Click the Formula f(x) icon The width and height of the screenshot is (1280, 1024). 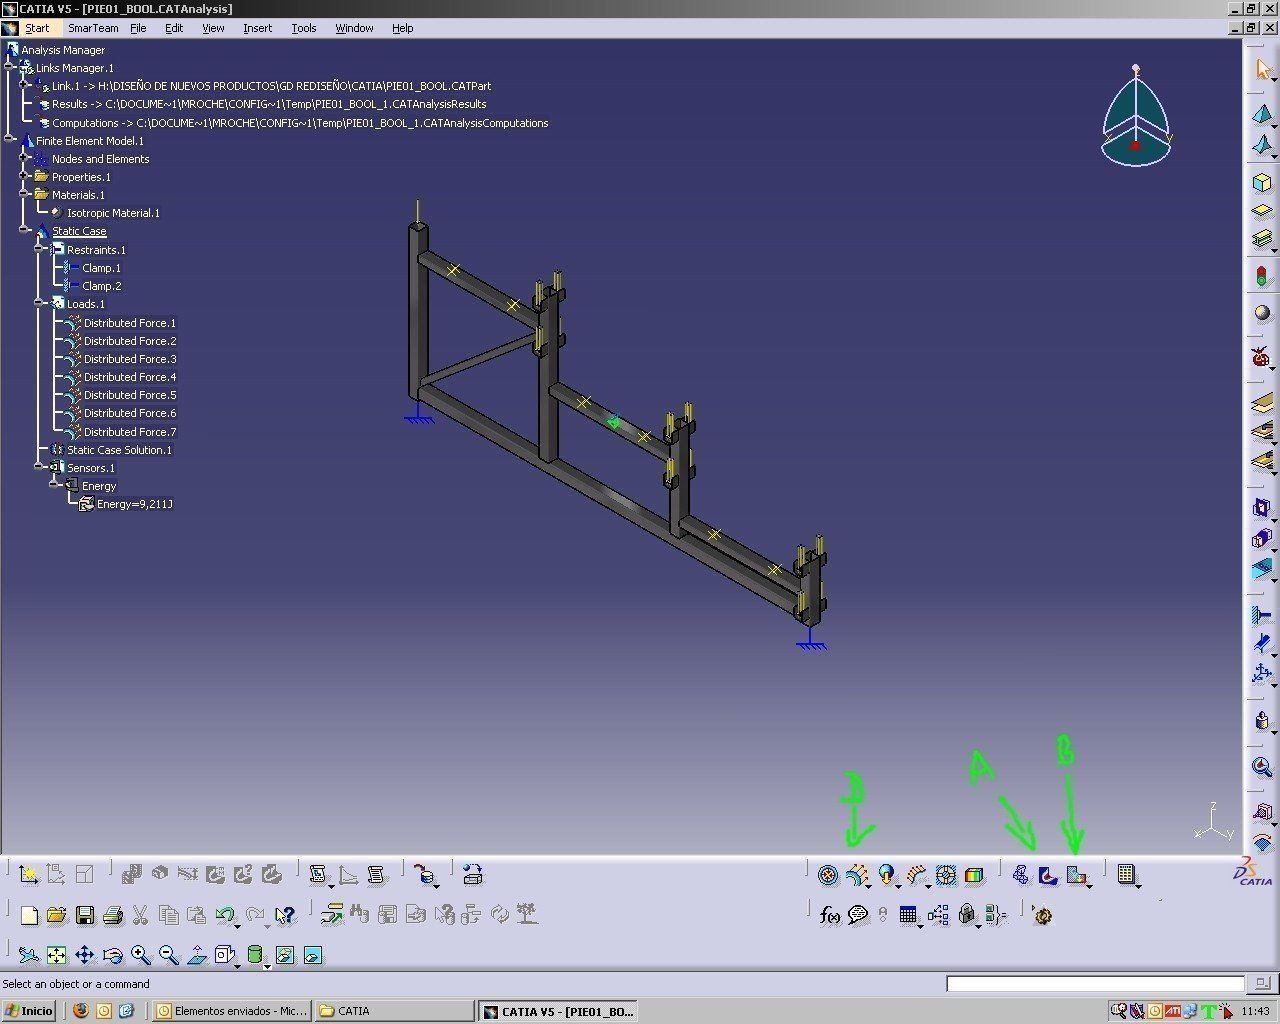coord(829,915)
